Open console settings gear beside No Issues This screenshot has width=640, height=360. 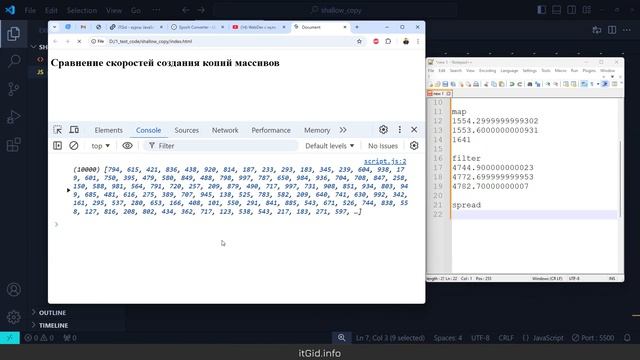(414, 145)
